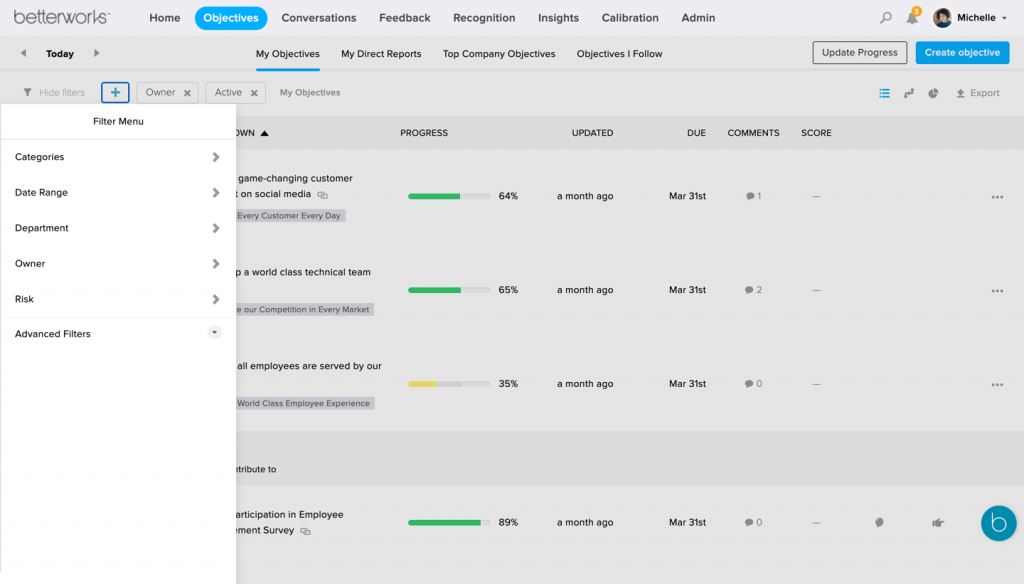Click the Create objective button

coord(962,52)
